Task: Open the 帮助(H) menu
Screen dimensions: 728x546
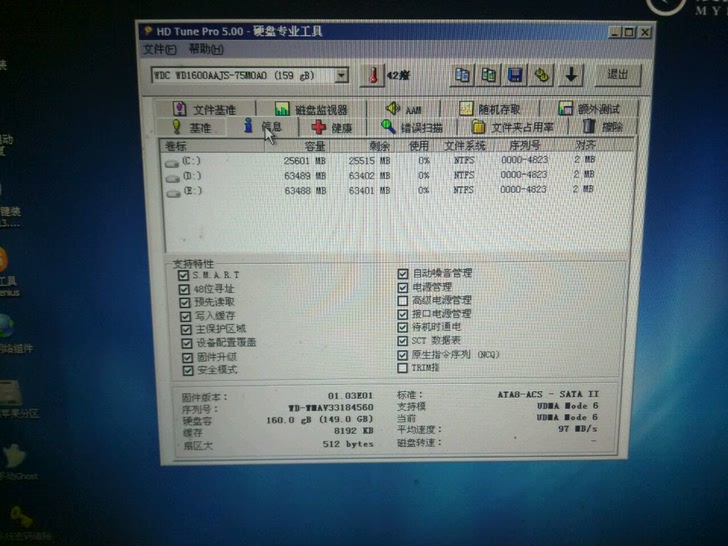Action: (x=206, y=49)
